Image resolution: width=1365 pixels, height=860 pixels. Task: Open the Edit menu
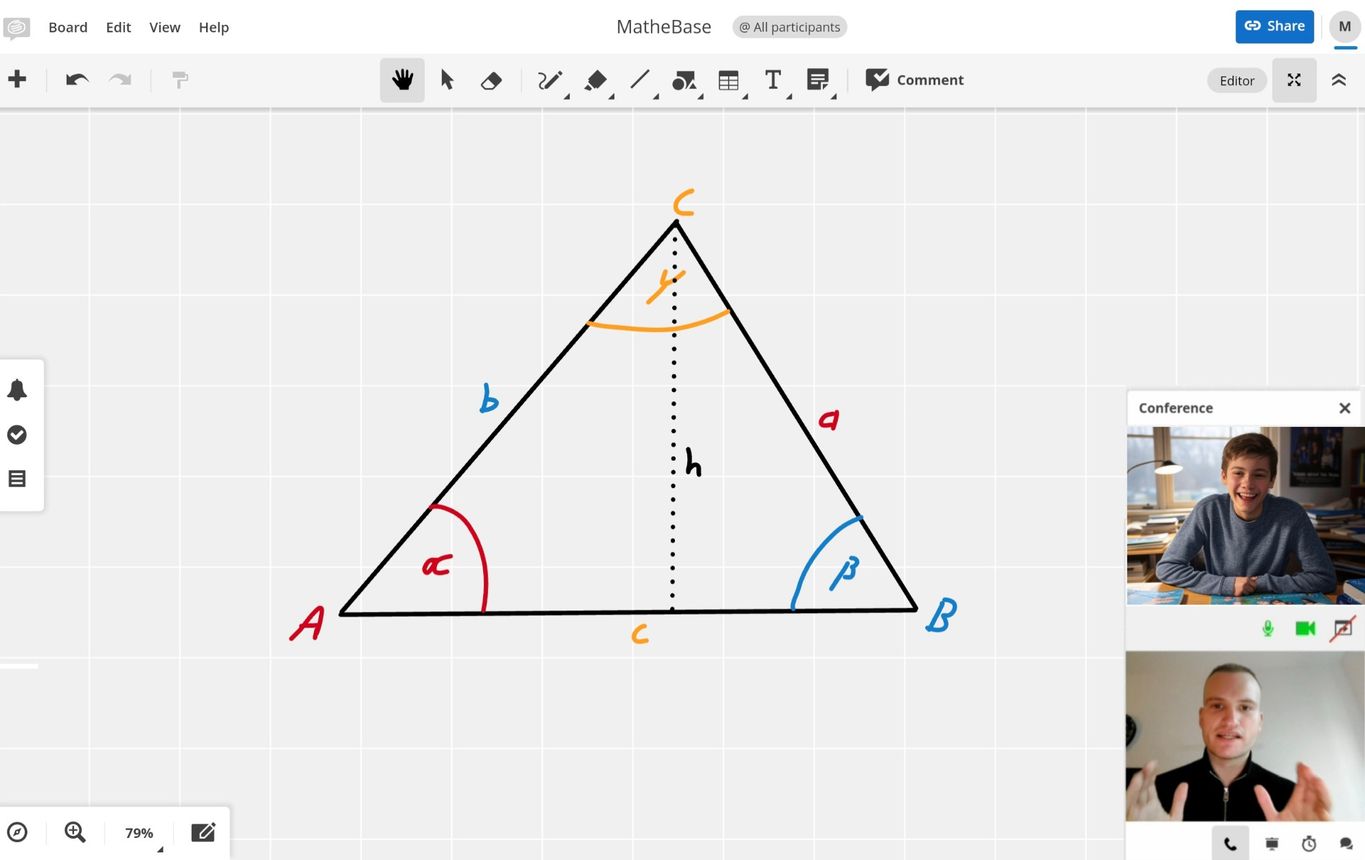tap(118, 27)
